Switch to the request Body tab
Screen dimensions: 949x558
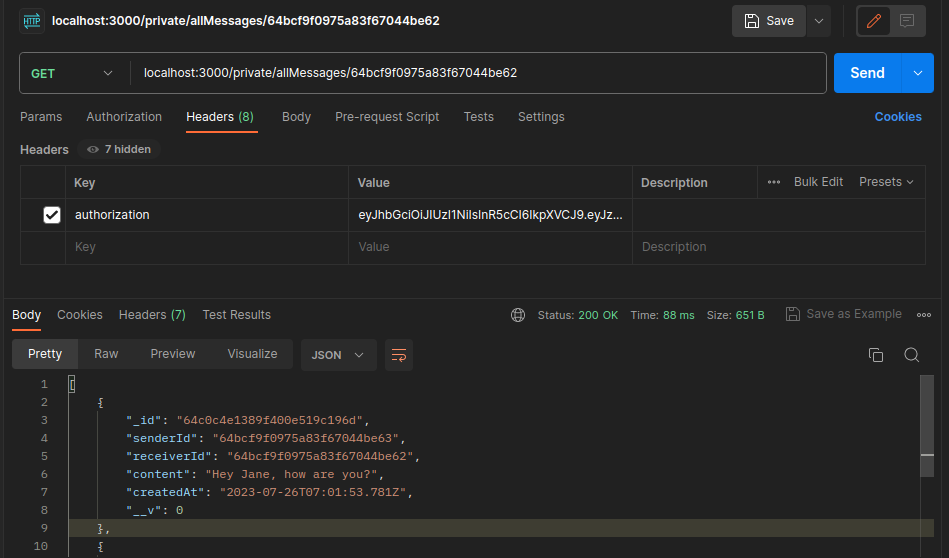(297, 117)
